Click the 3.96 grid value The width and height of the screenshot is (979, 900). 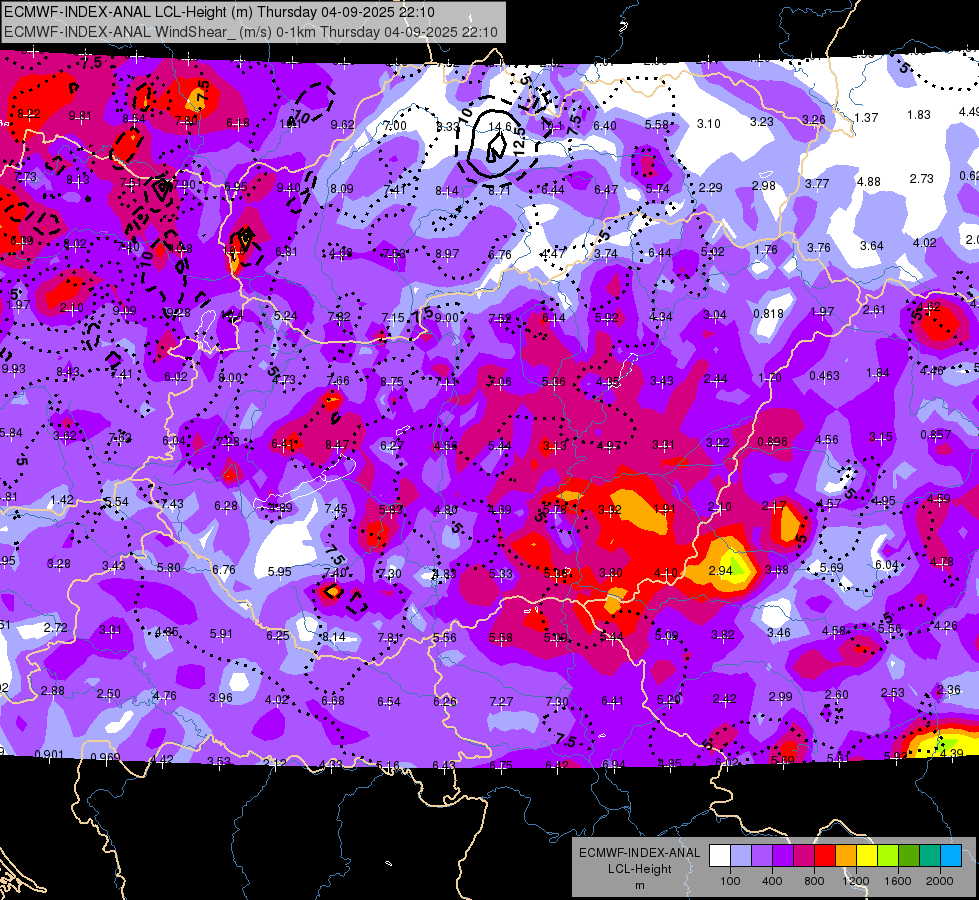(220, 697)
